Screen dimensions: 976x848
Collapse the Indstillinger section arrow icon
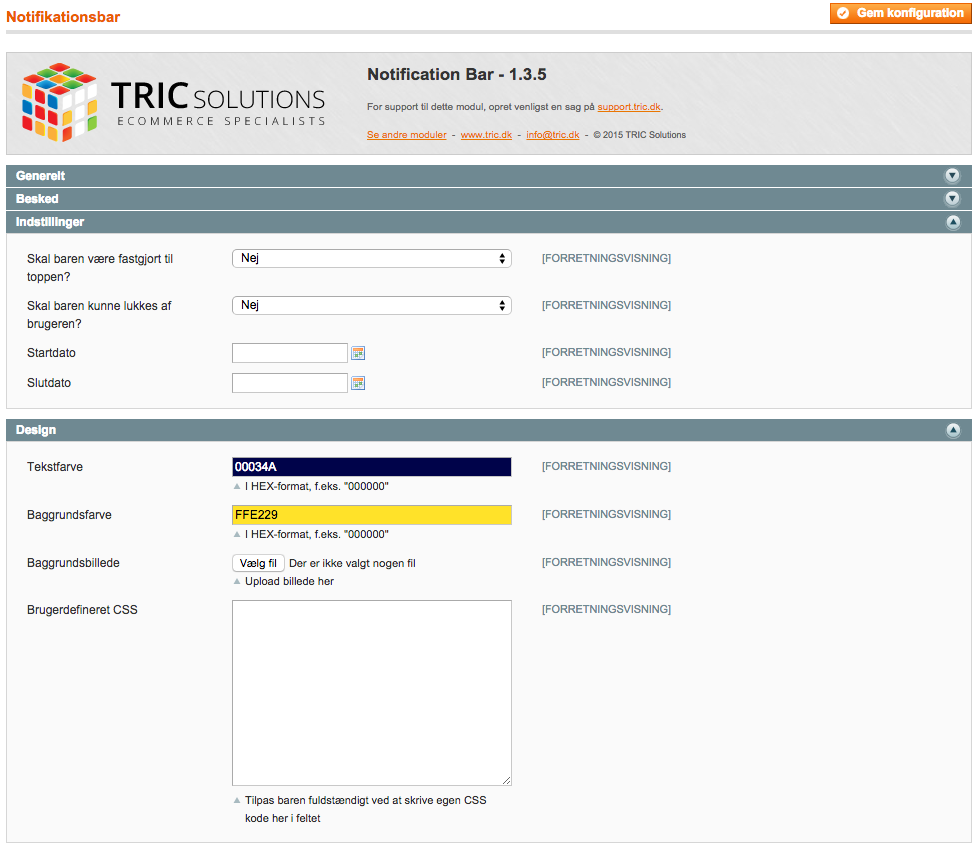coord(952,222)
